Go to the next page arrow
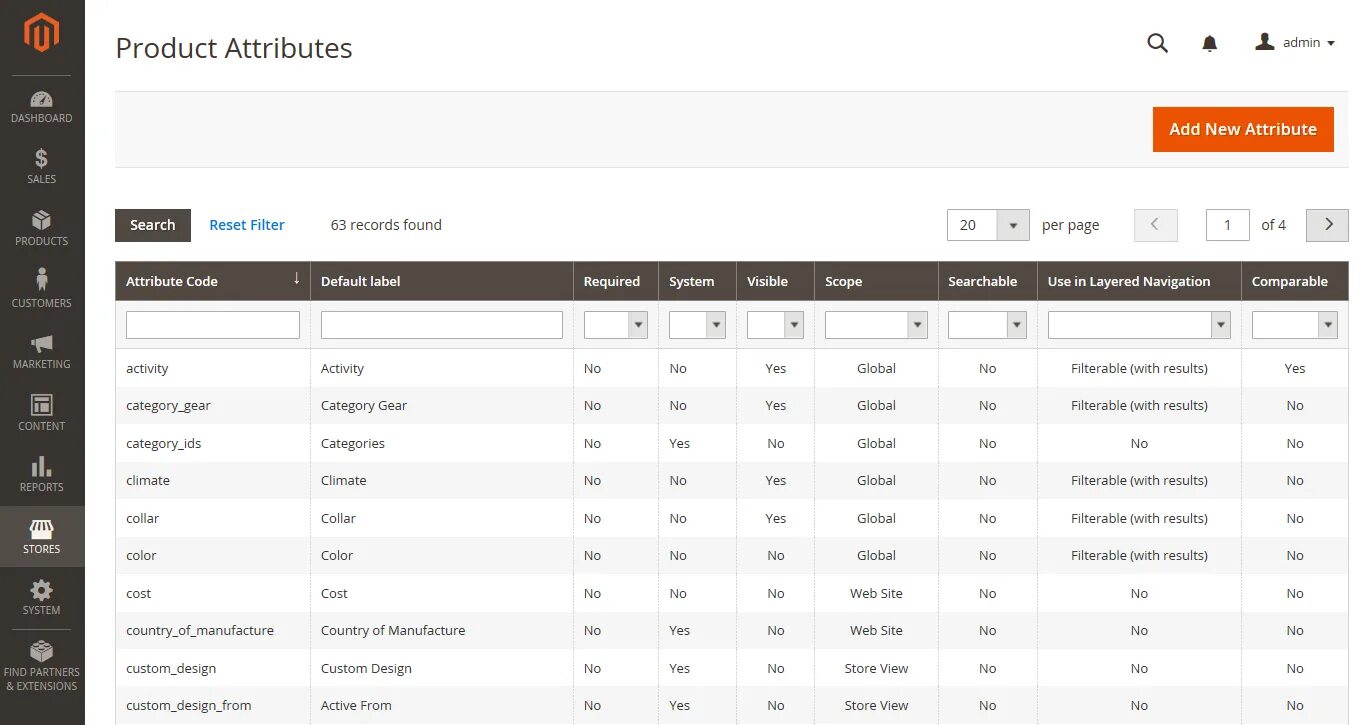 pos(1327,225)
